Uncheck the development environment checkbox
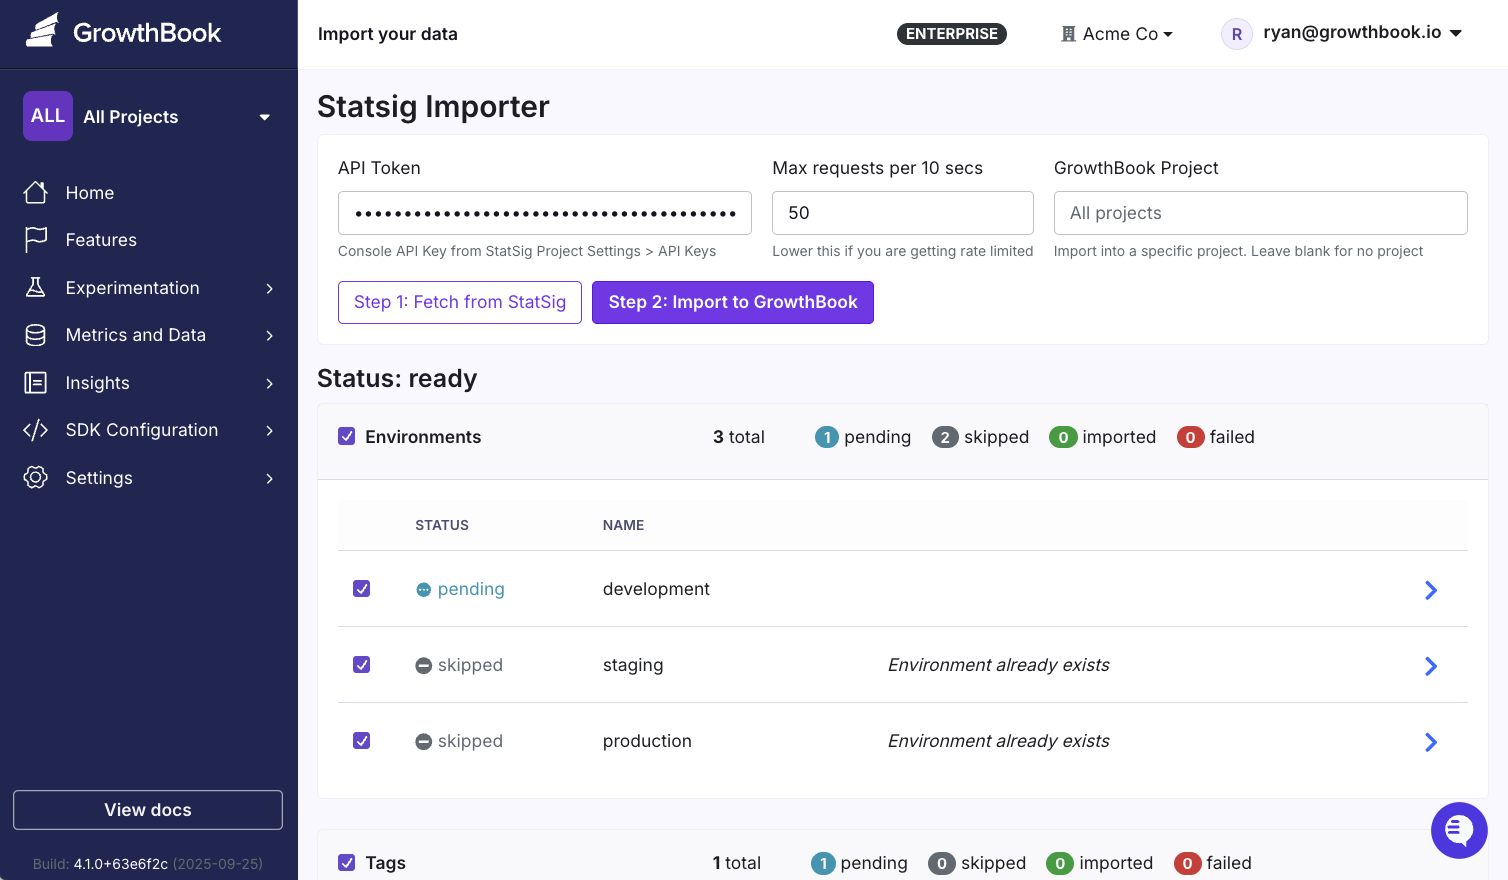 click(362, 589)
